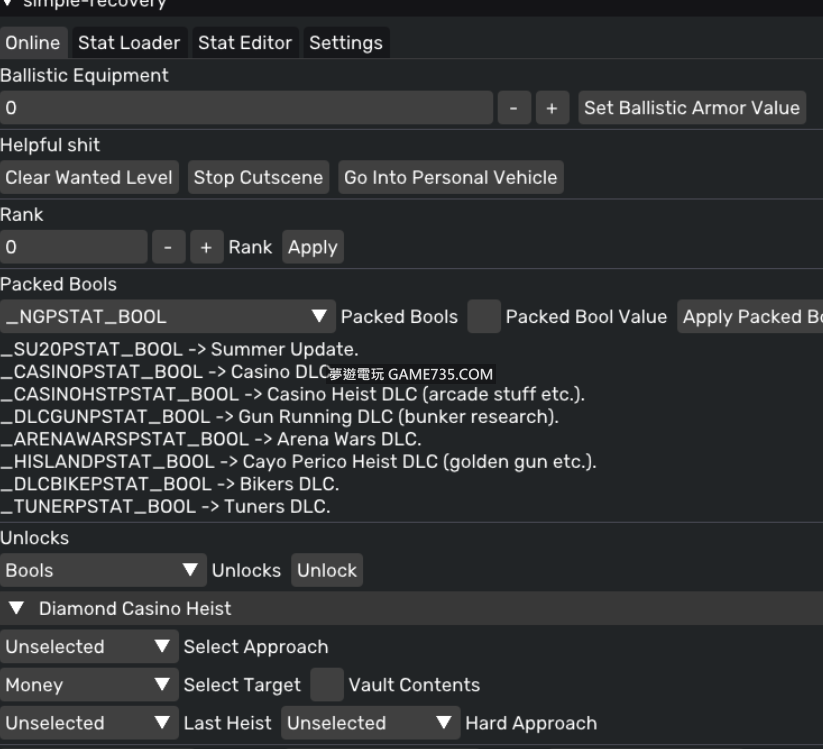Collapse the simple-recovery window header
The height and width of the screenshot is (749, 823).
8,4
